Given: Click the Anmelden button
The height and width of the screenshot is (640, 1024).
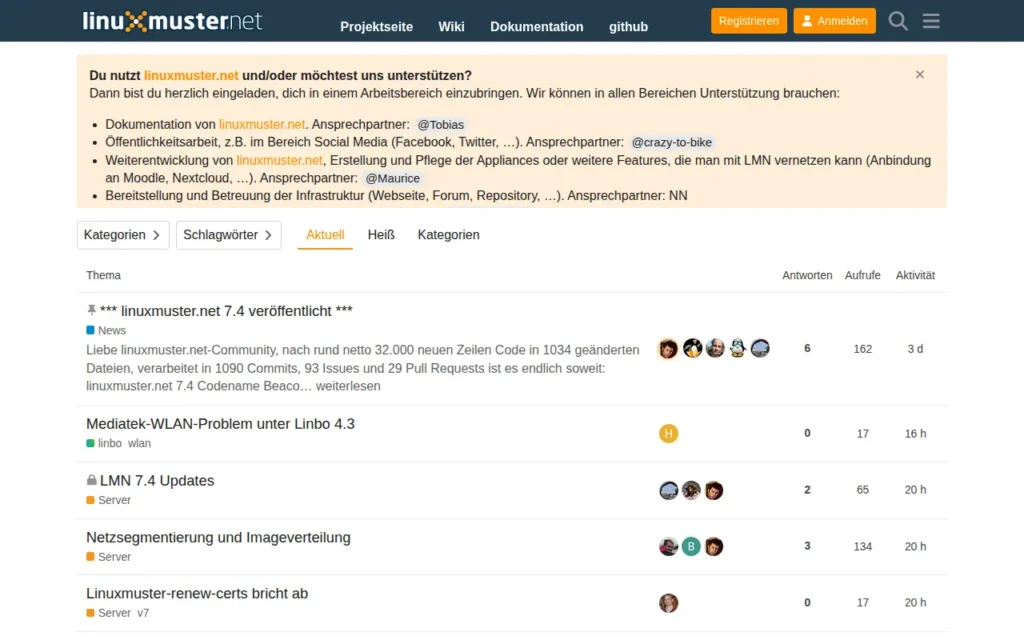Looking at the screenshot, I should pyautogui.click(x=834, y=21).
